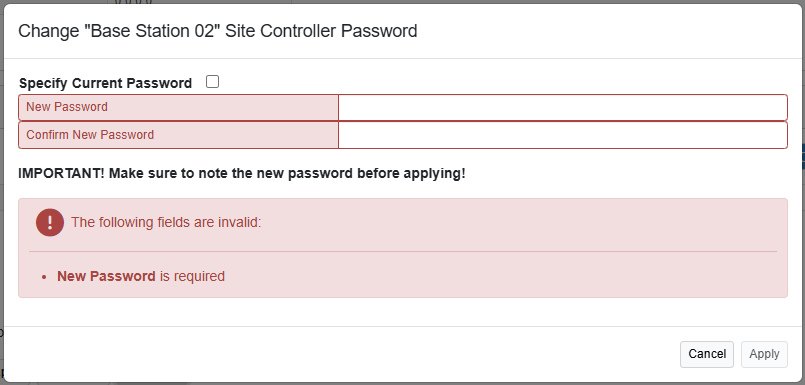805x385 pixels.
Task: Click the dialog title "Change Base Station 02"
Action: click(x=218, y=31)
